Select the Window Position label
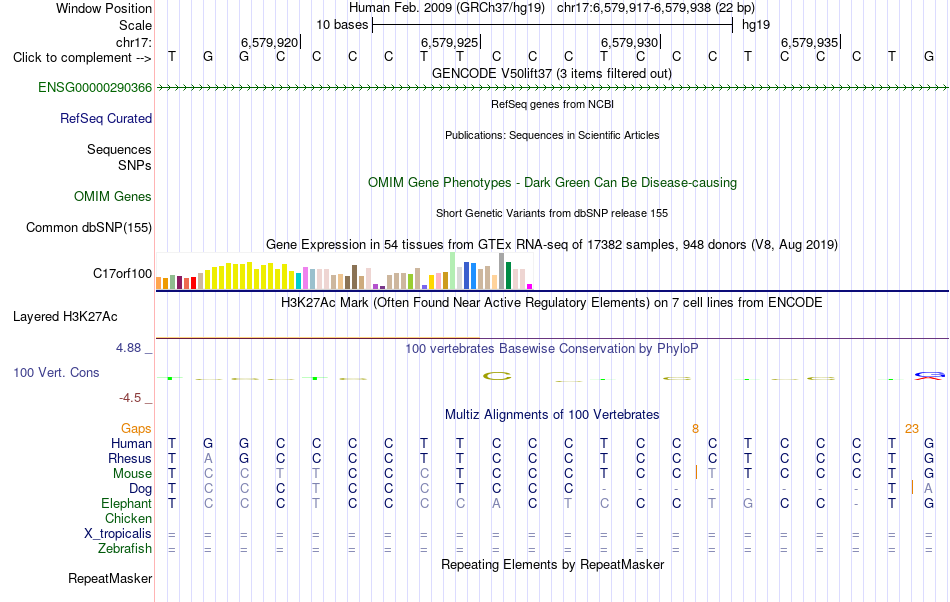This screenshot has height=602, width=950. point(104,9)
